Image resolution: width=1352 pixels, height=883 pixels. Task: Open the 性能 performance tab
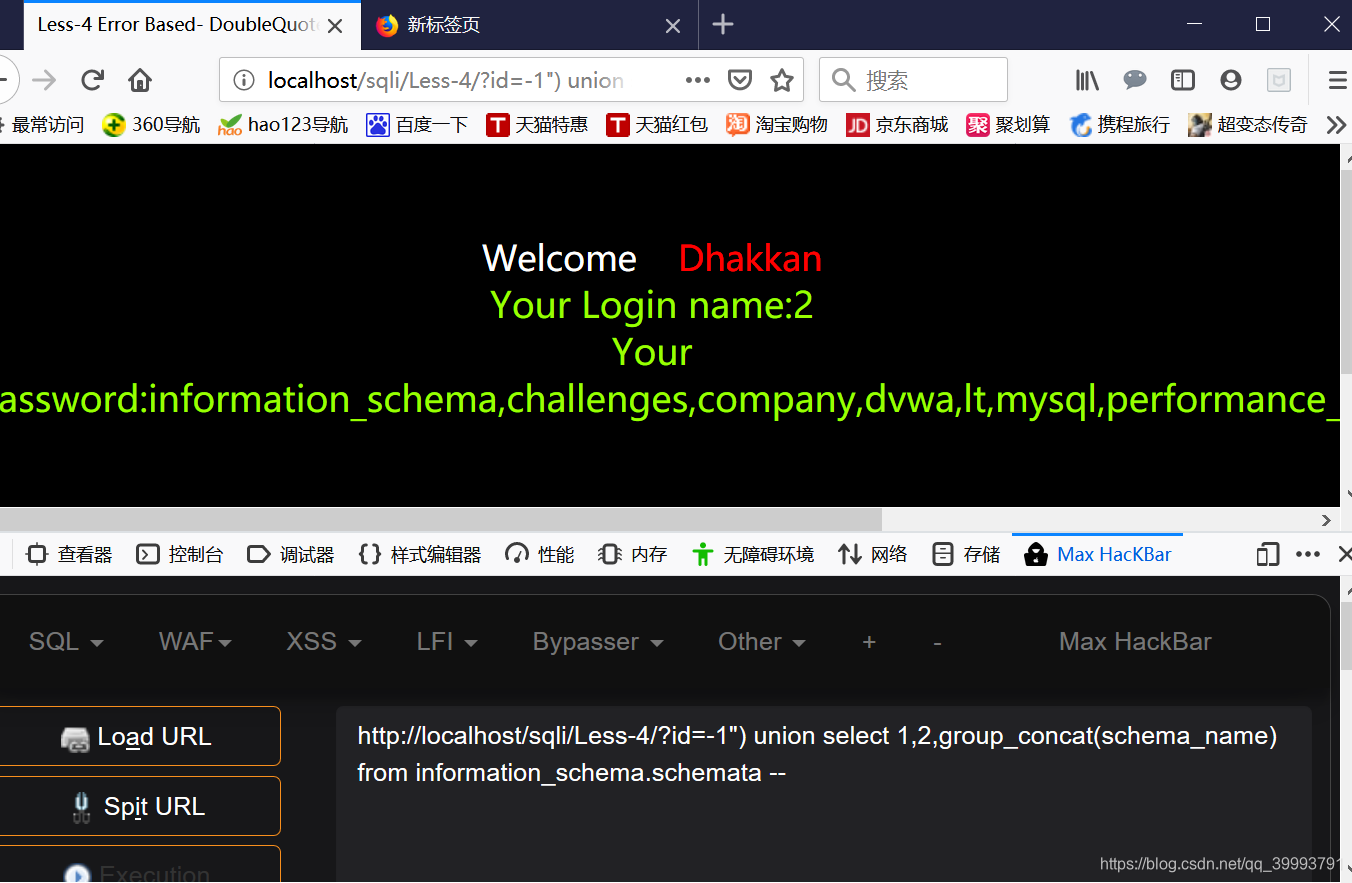540,554
